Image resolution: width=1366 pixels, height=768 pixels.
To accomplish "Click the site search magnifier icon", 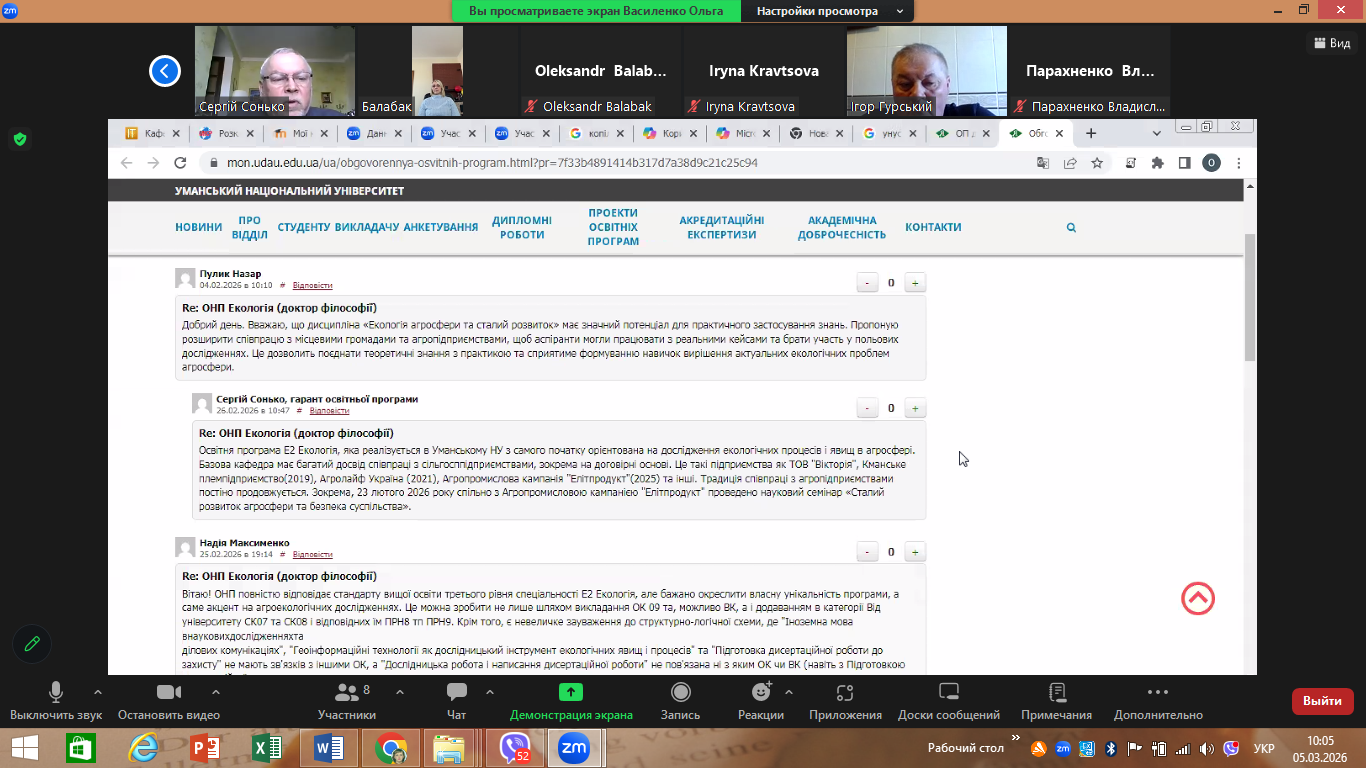I will (x=1071, y=228).
